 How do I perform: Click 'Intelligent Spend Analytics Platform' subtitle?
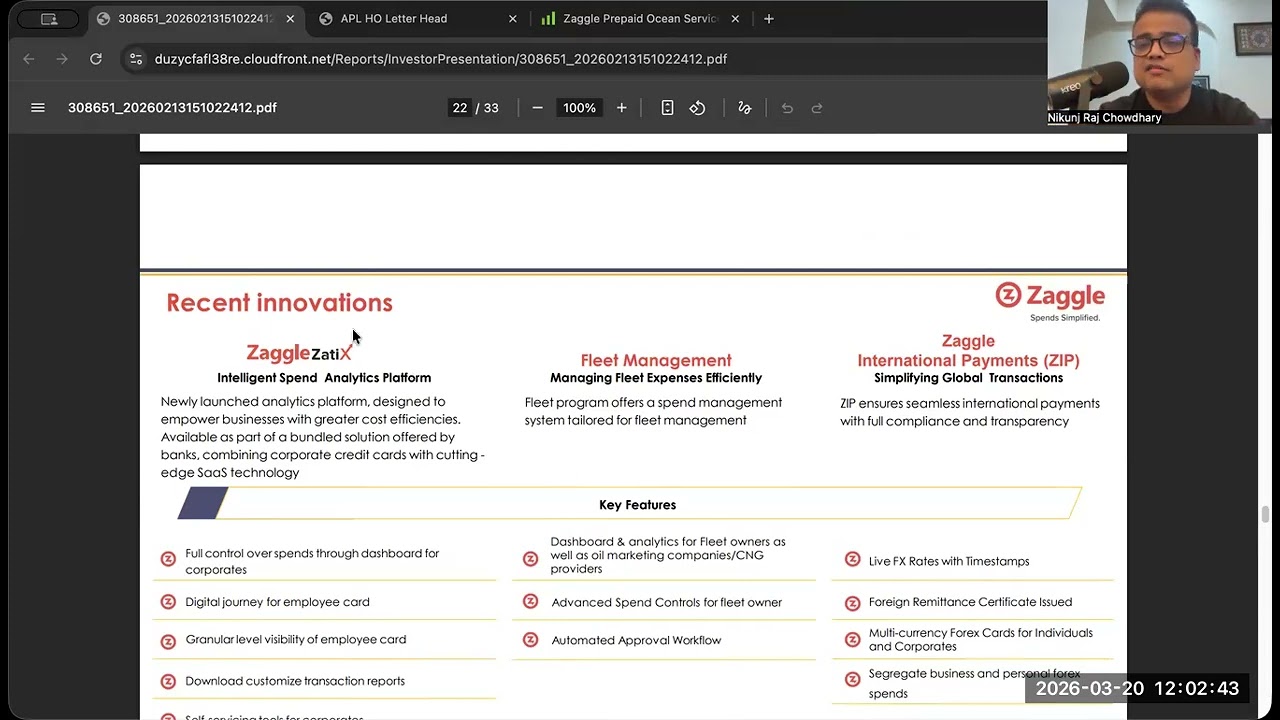click(324, 378)
